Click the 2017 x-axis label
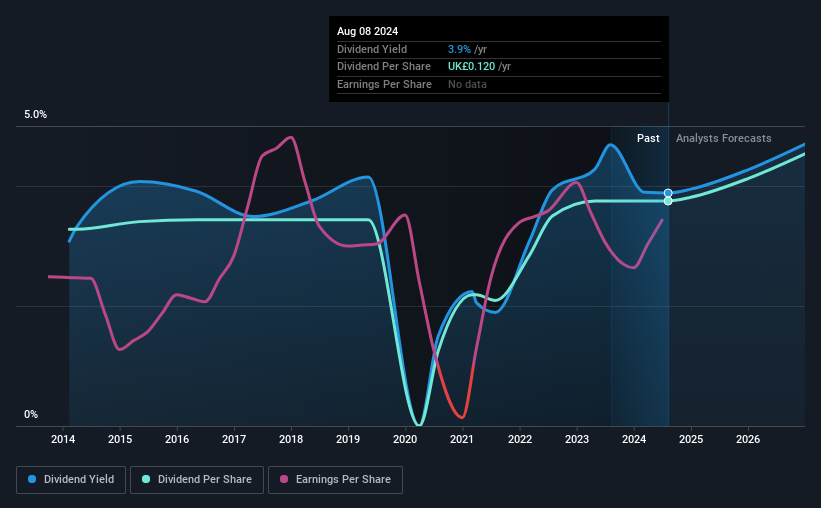Viewport: 821px width, 508px height. tap(234, 439)
